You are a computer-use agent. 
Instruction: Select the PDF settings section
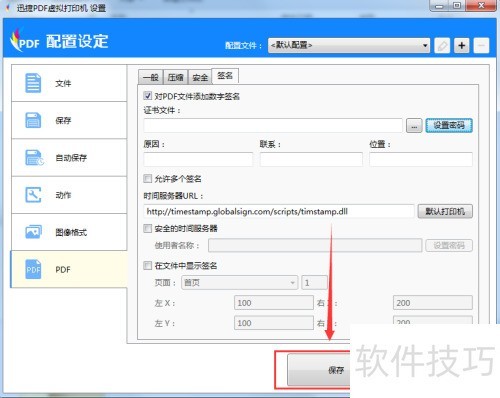(69, 269)
